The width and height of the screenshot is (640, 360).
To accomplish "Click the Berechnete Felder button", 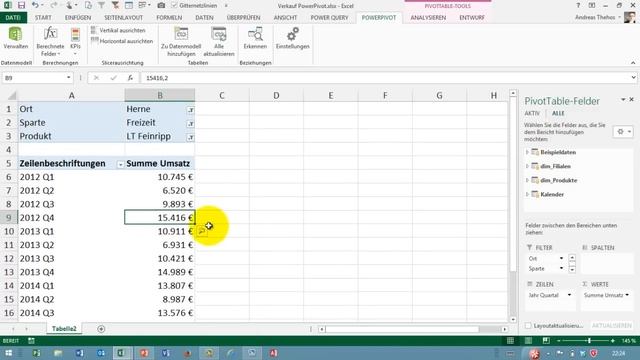I will coord(50,42).
